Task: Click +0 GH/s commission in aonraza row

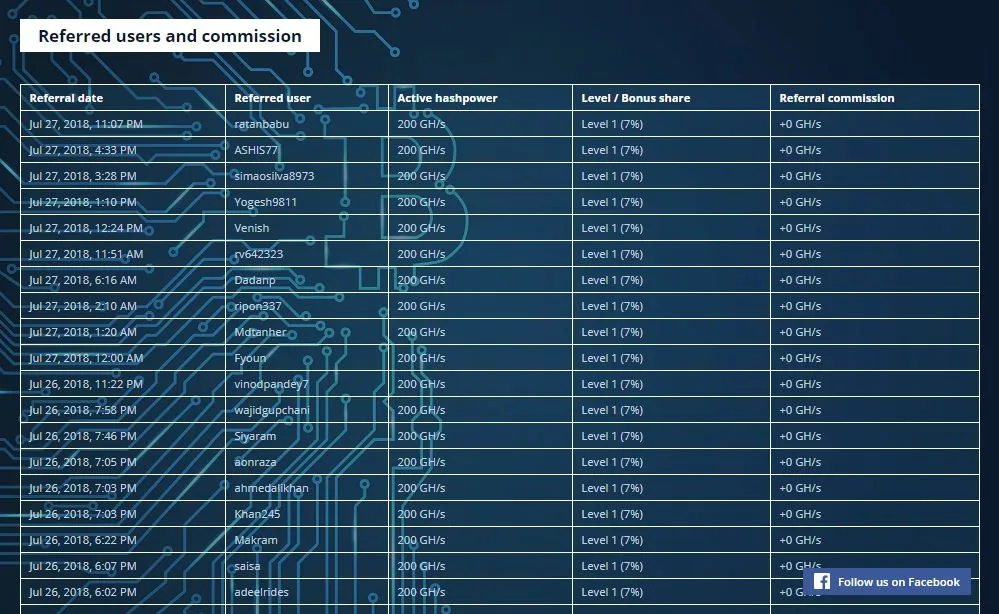Action: click(800, 462)
